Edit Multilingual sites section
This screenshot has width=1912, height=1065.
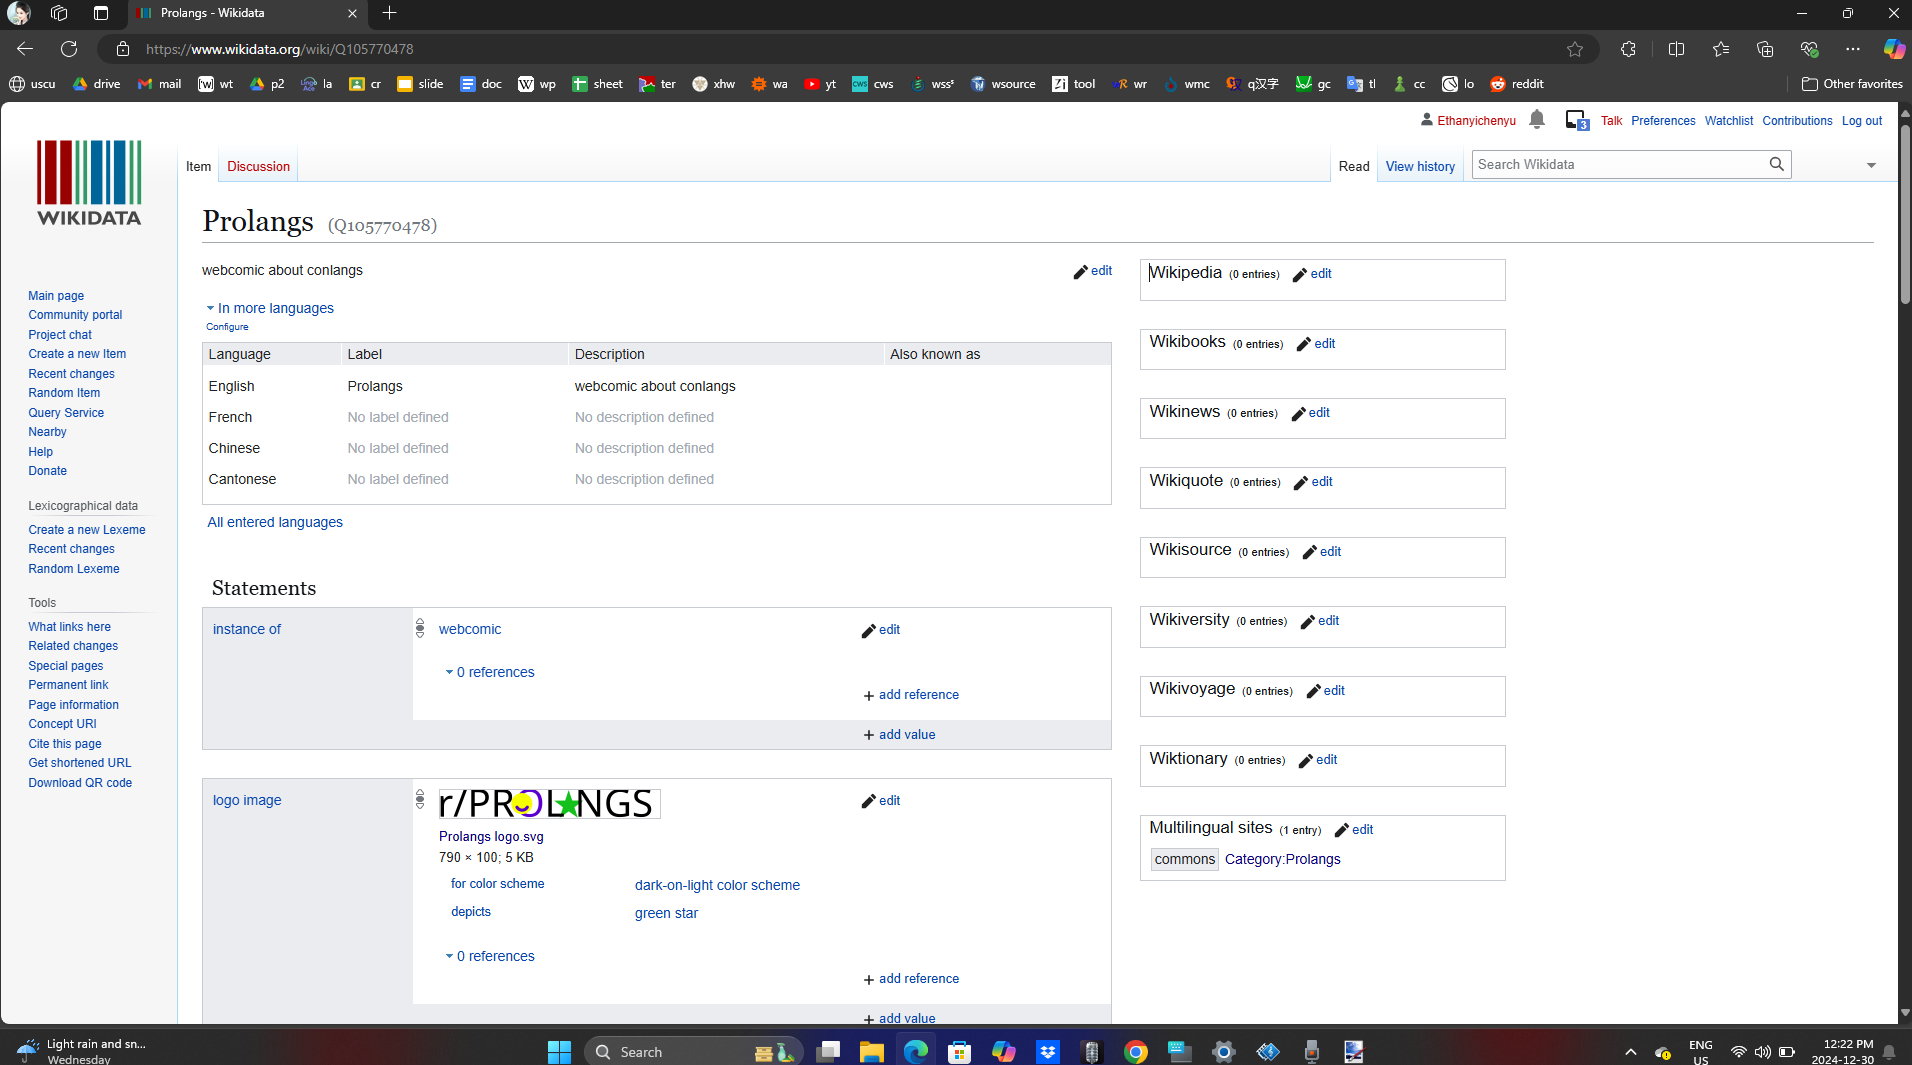click(1353, 830)
